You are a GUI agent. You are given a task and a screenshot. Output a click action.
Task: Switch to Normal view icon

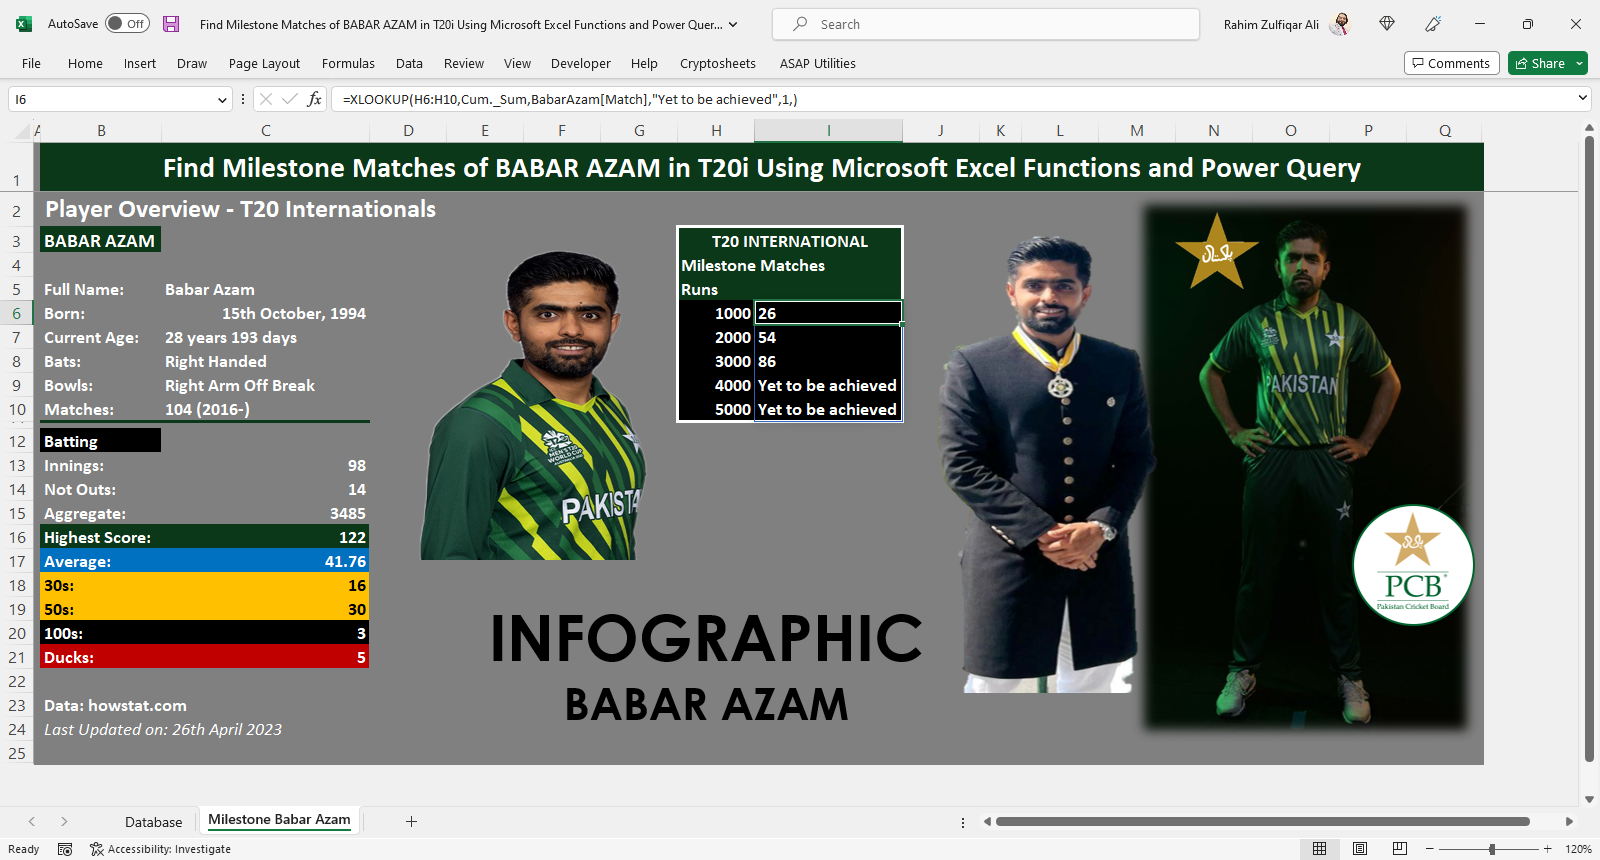click(x=1319, y=849)
